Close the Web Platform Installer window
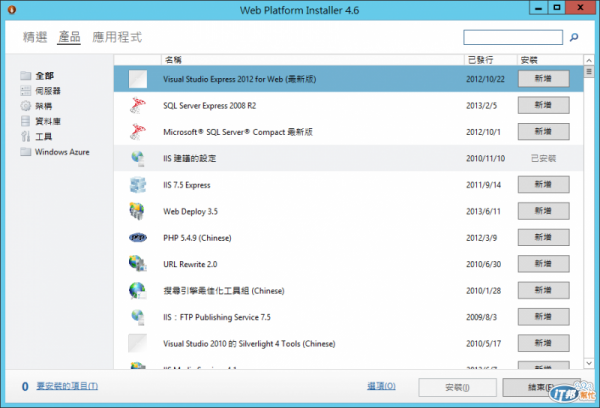The height and width of the screenshot is (408, 600). (580, 8)
